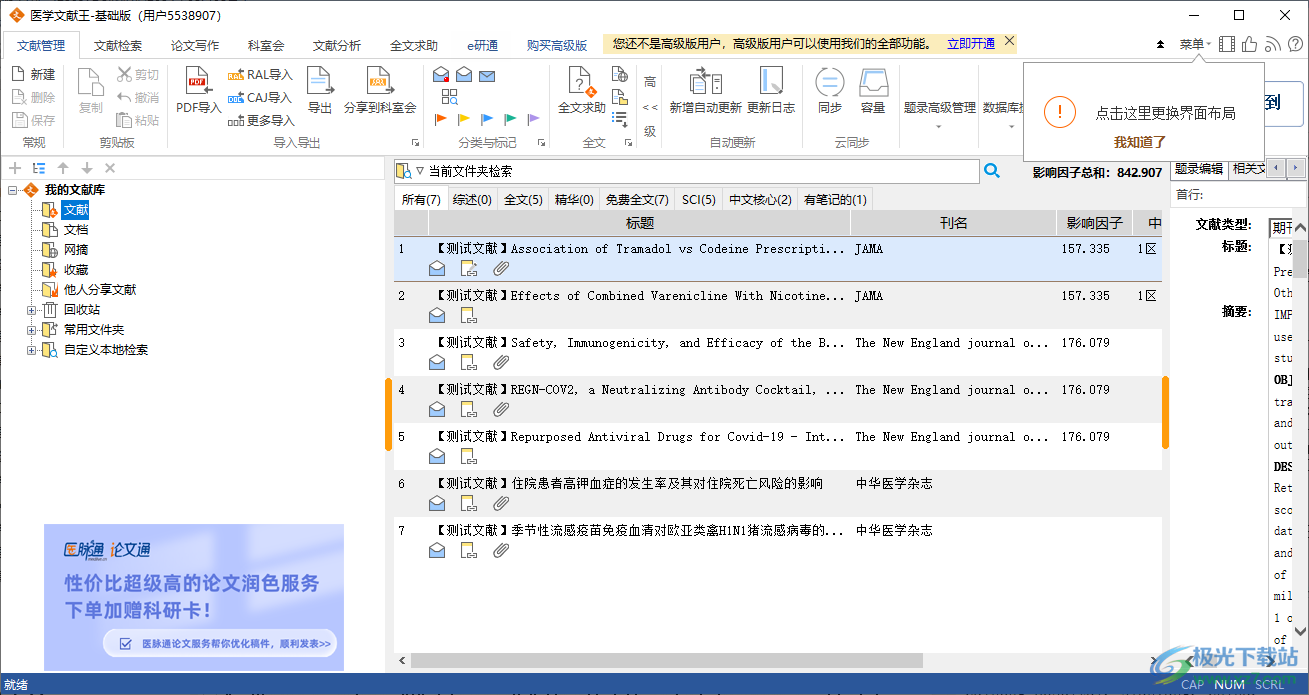
Task: Select the SCI(5) filter tab
Action: 699,199
